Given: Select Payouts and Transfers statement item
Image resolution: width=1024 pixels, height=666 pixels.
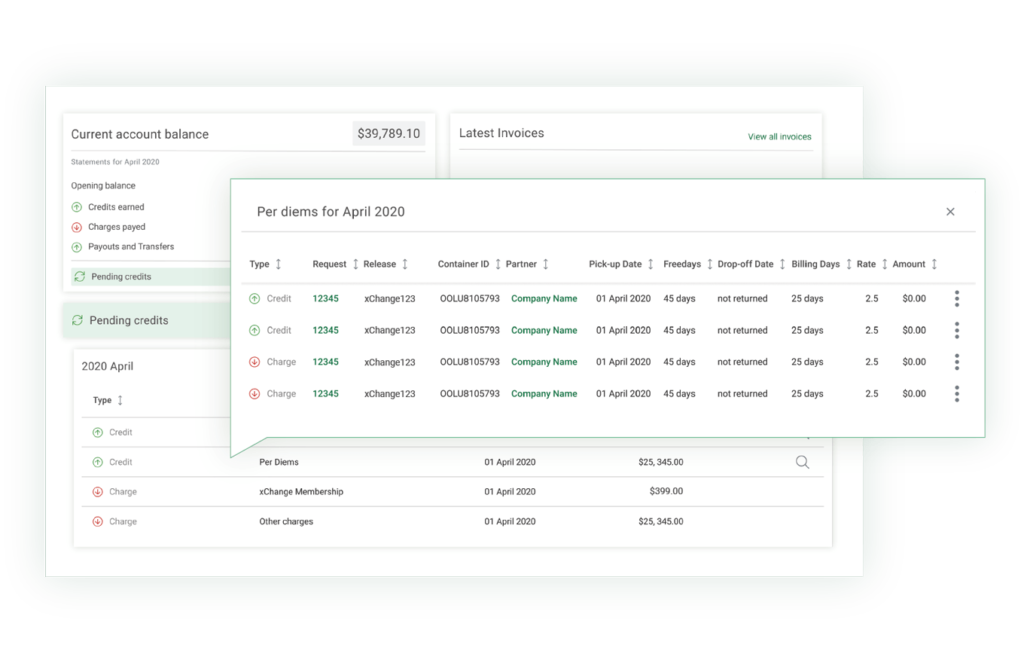Looking at the screenshot, I should point(131,247).
